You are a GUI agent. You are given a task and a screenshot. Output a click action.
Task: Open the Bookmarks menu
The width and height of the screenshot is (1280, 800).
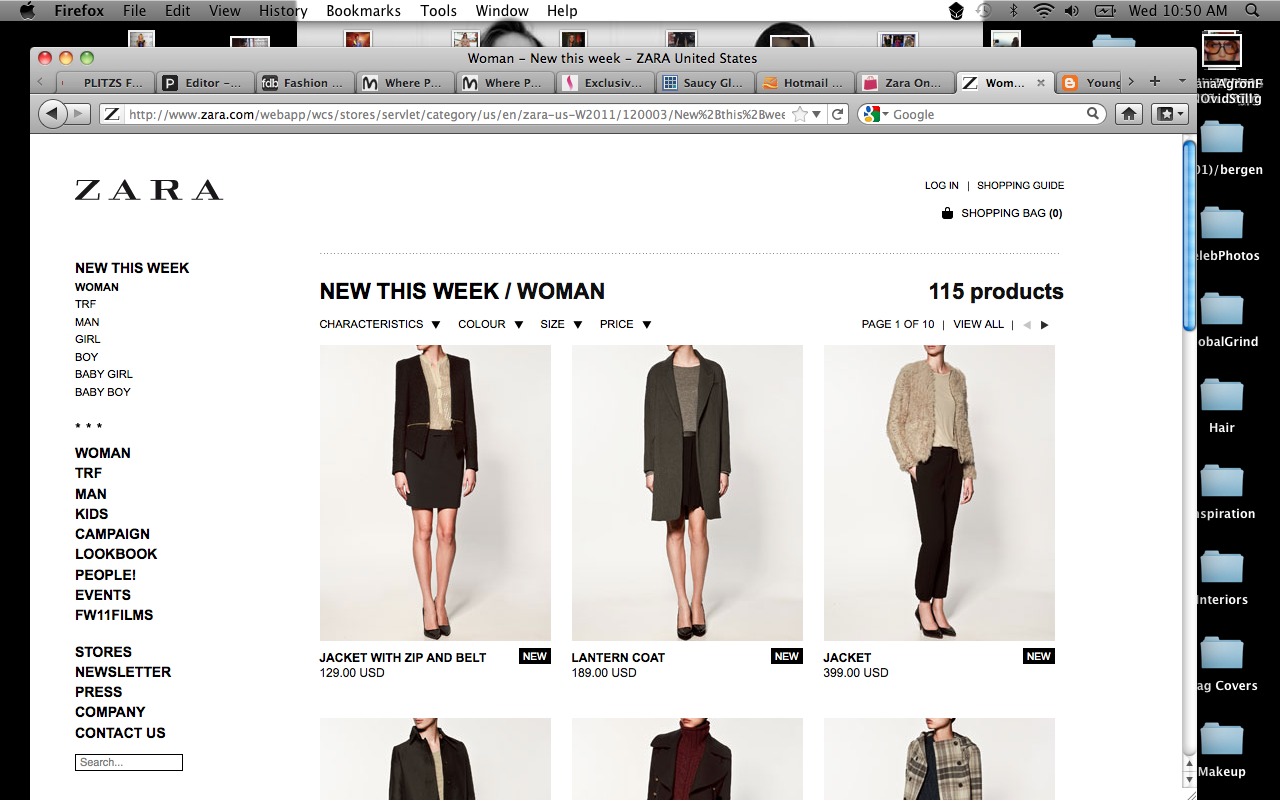click(362, 11)
